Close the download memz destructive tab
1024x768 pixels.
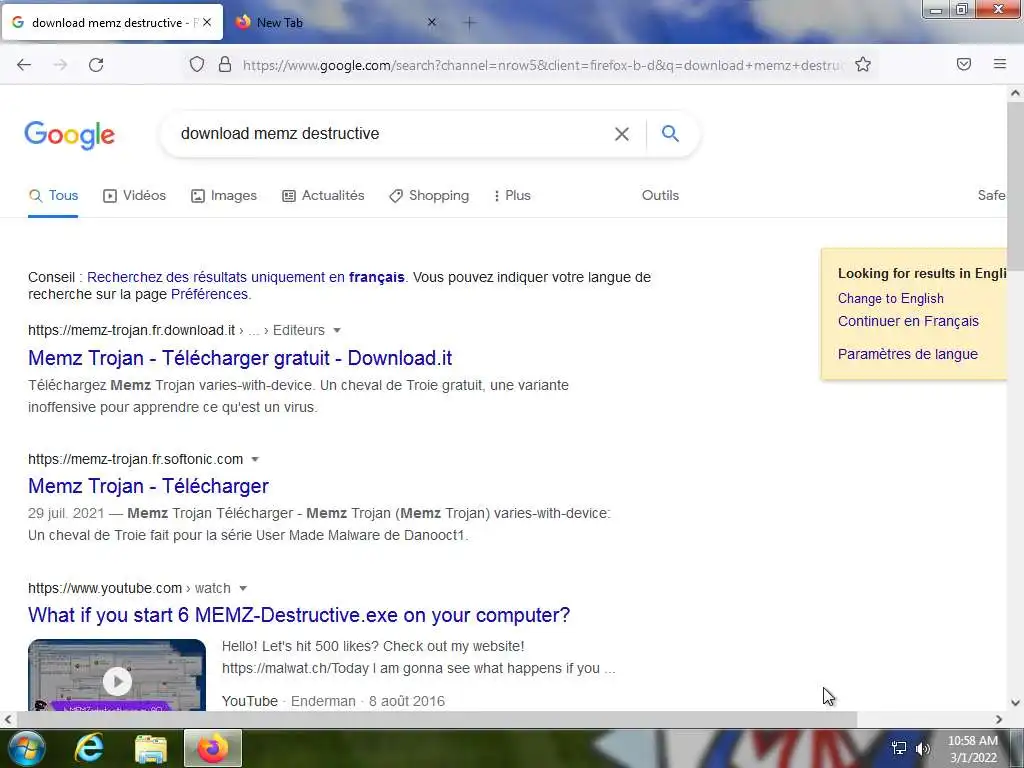point(207,22)
